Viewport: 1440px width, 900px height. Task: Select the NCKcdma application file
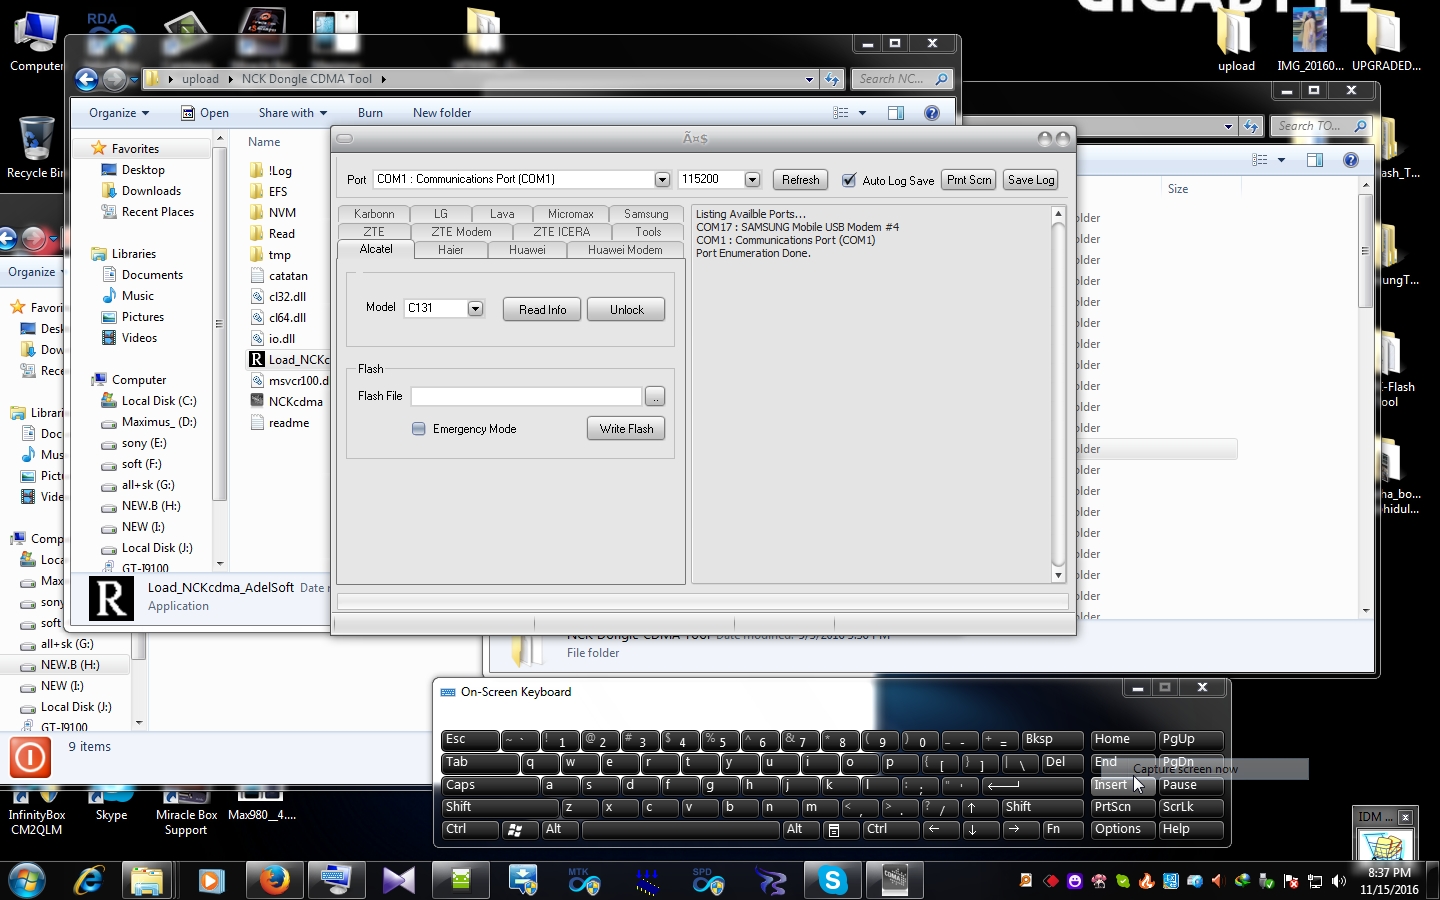tap(286, 402)
